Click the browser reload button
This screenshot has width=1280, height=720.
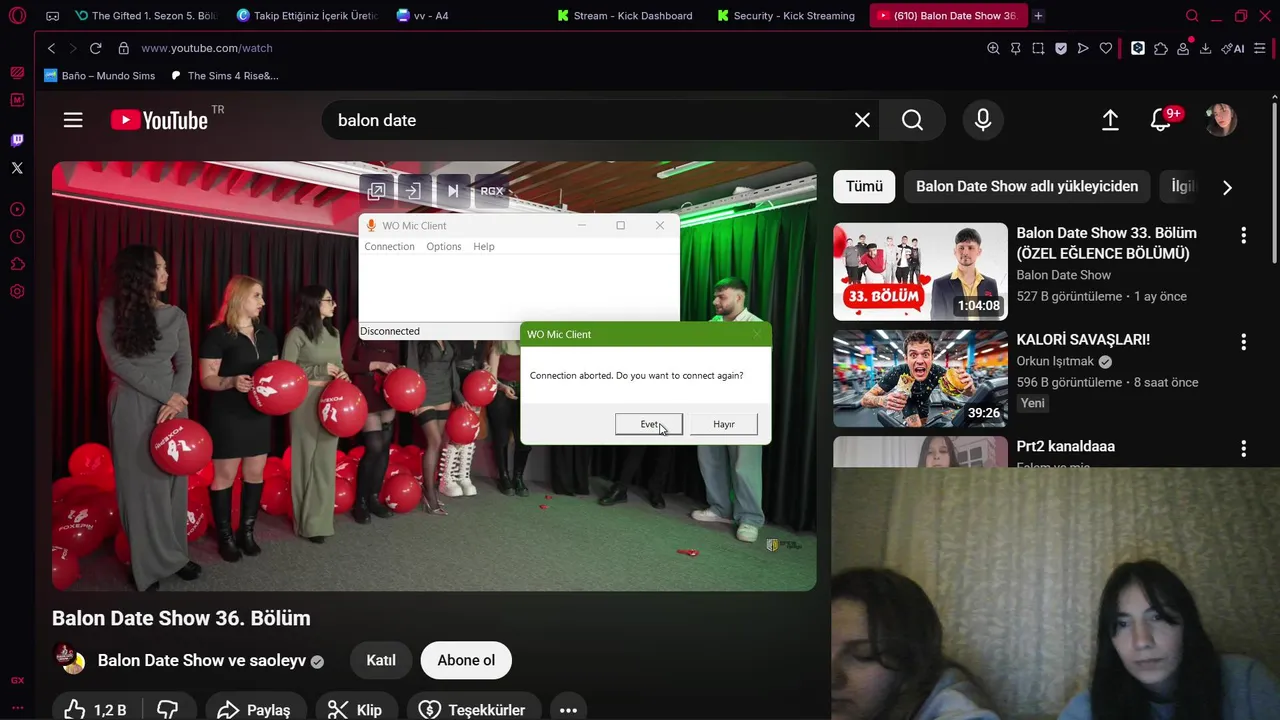pos(96,48)
